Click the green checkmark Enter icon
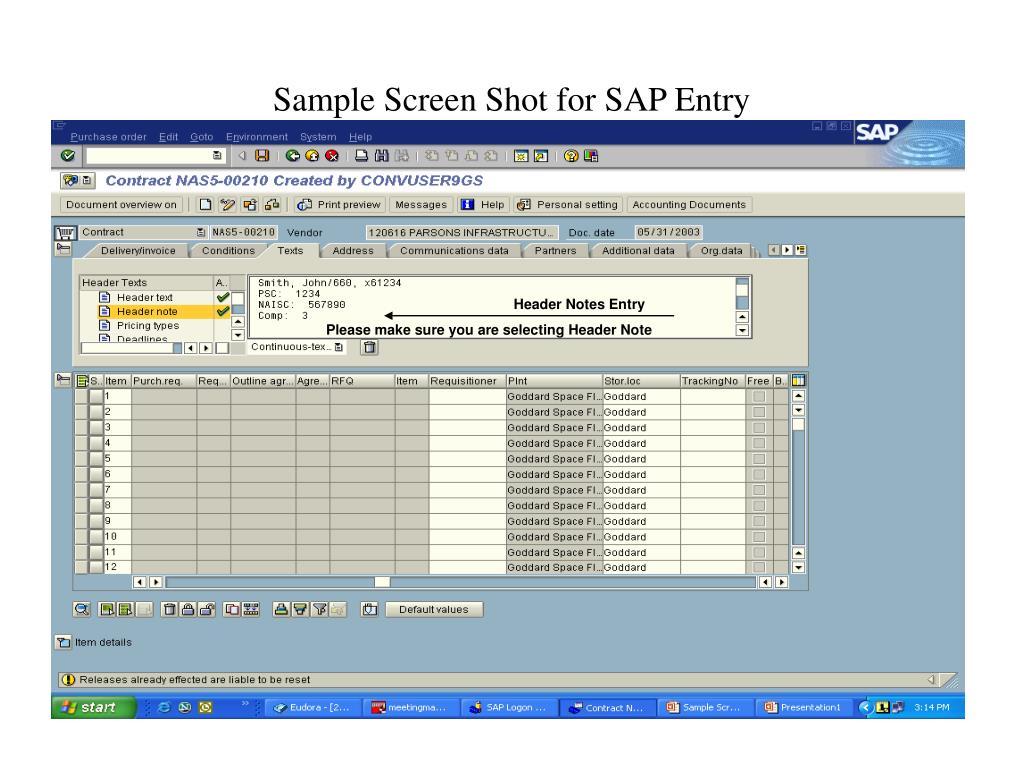 pos(67,155)
